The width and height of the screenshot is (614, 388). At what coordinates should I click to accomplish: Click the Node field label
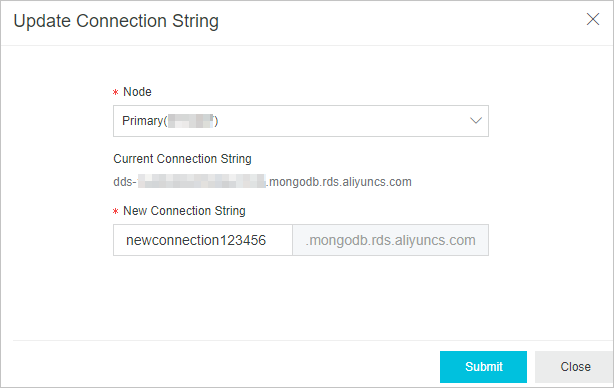pyautogui.click(x=137, y=92)
